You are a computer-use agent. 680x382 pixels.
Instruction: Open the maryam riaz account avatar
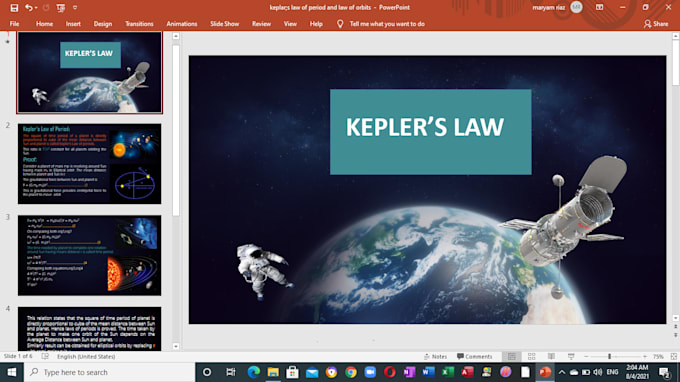[576, 7]
